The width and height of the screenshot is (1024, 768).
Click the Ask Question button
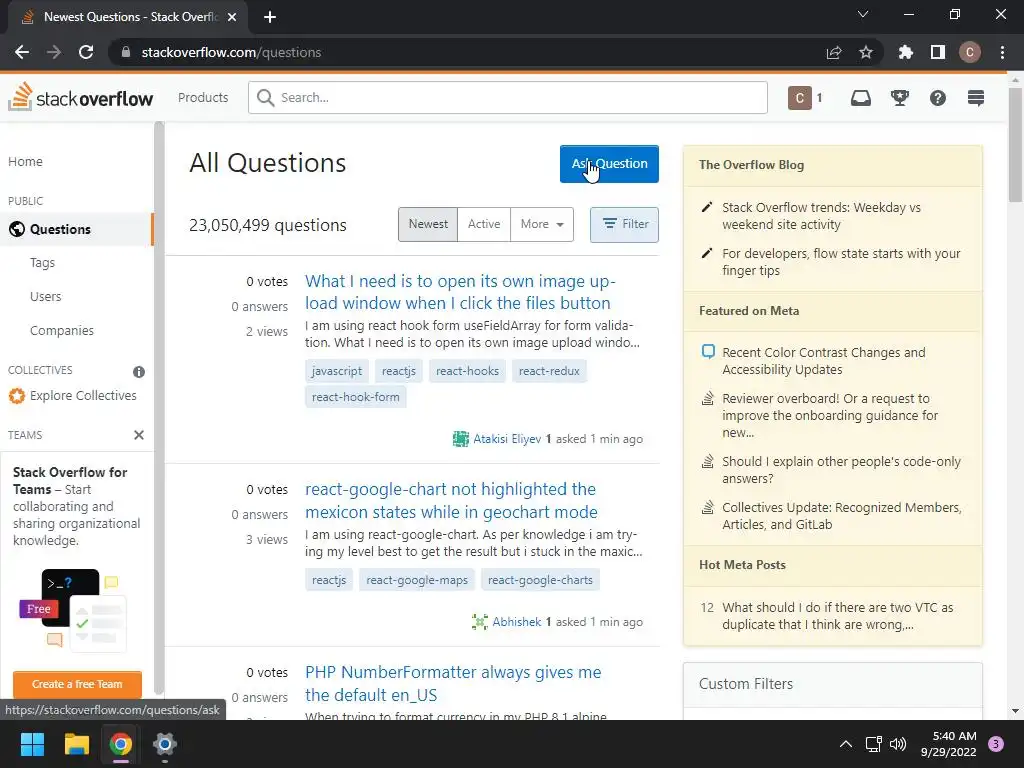(x=609, y=164)
